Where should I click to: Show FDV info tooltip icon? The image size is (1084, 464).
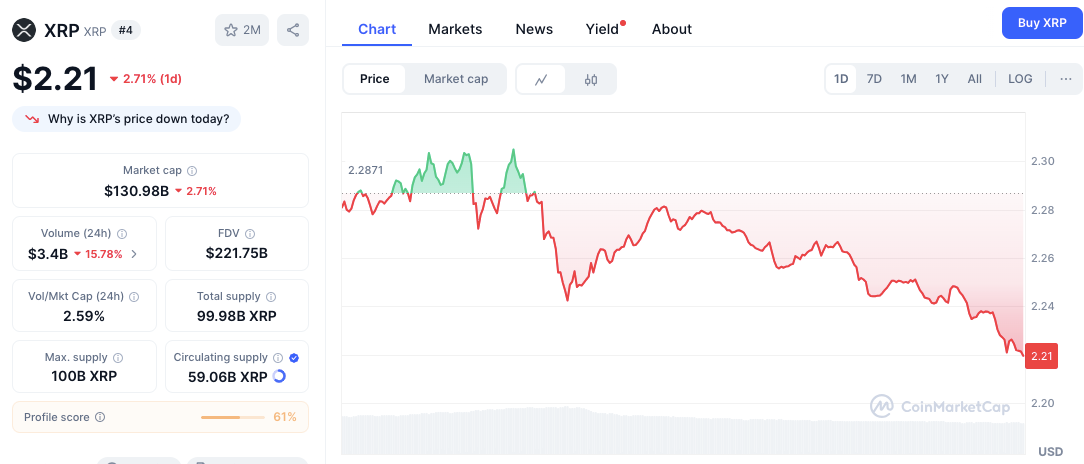250,234
